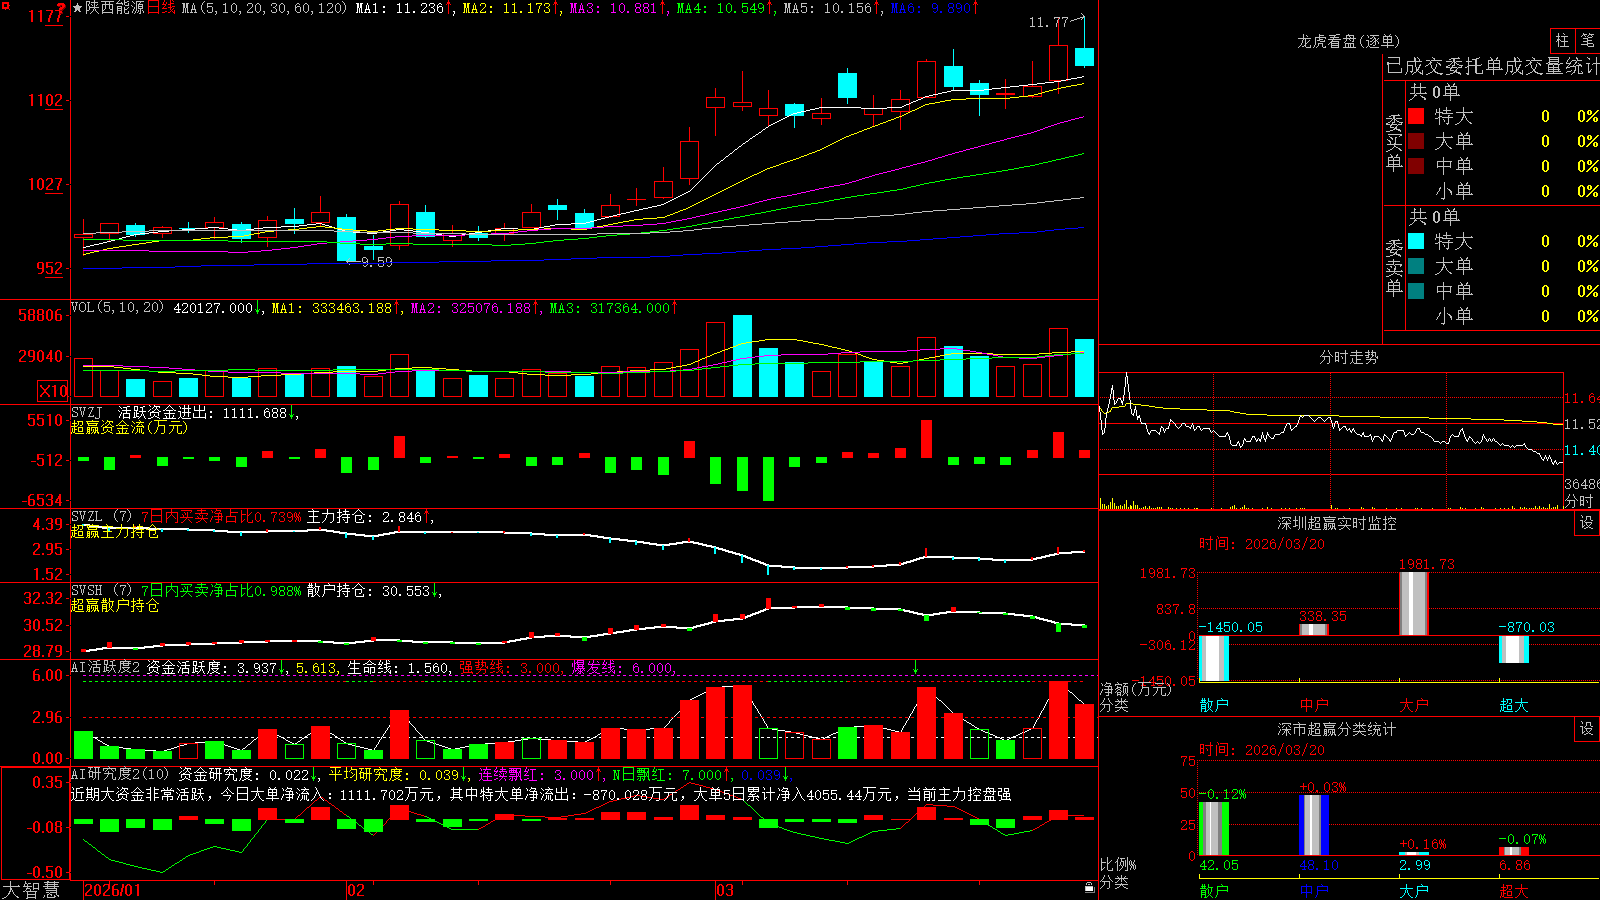Click the 1177 price axis label

coord(45,16)
